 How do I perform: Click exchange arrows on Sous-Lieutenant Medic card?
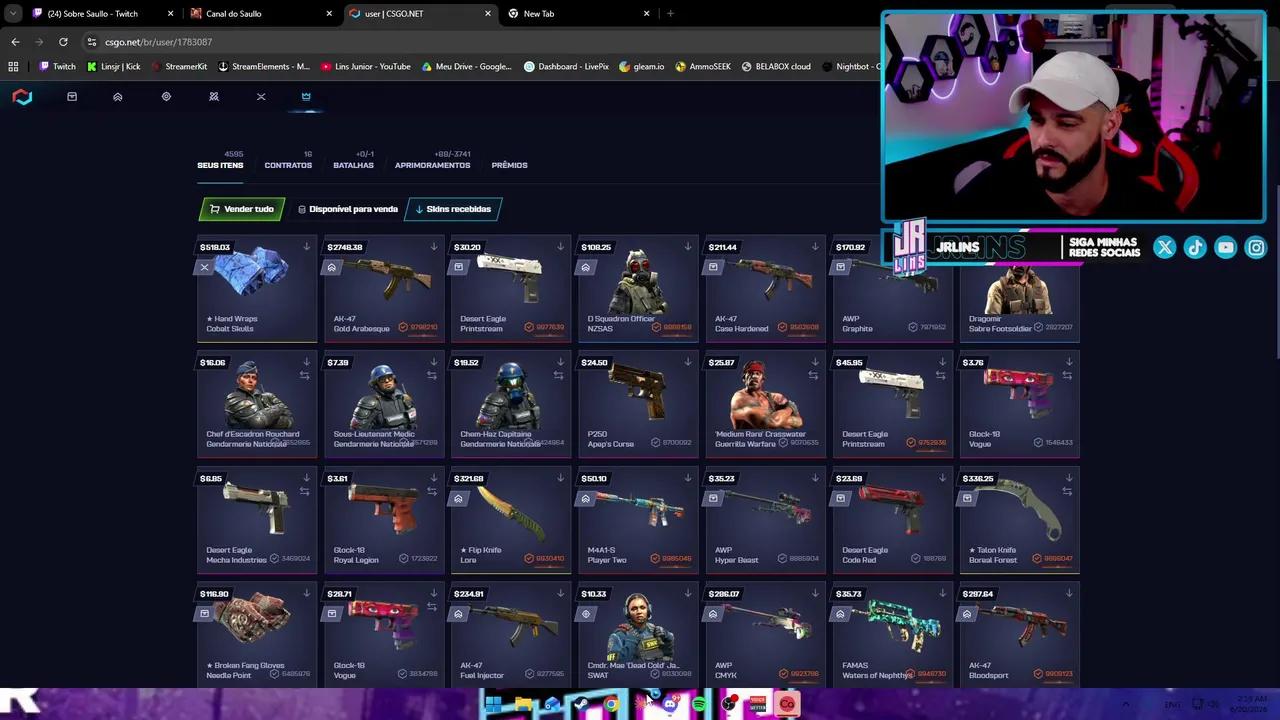pyautogui.click(x=432, y=375)
